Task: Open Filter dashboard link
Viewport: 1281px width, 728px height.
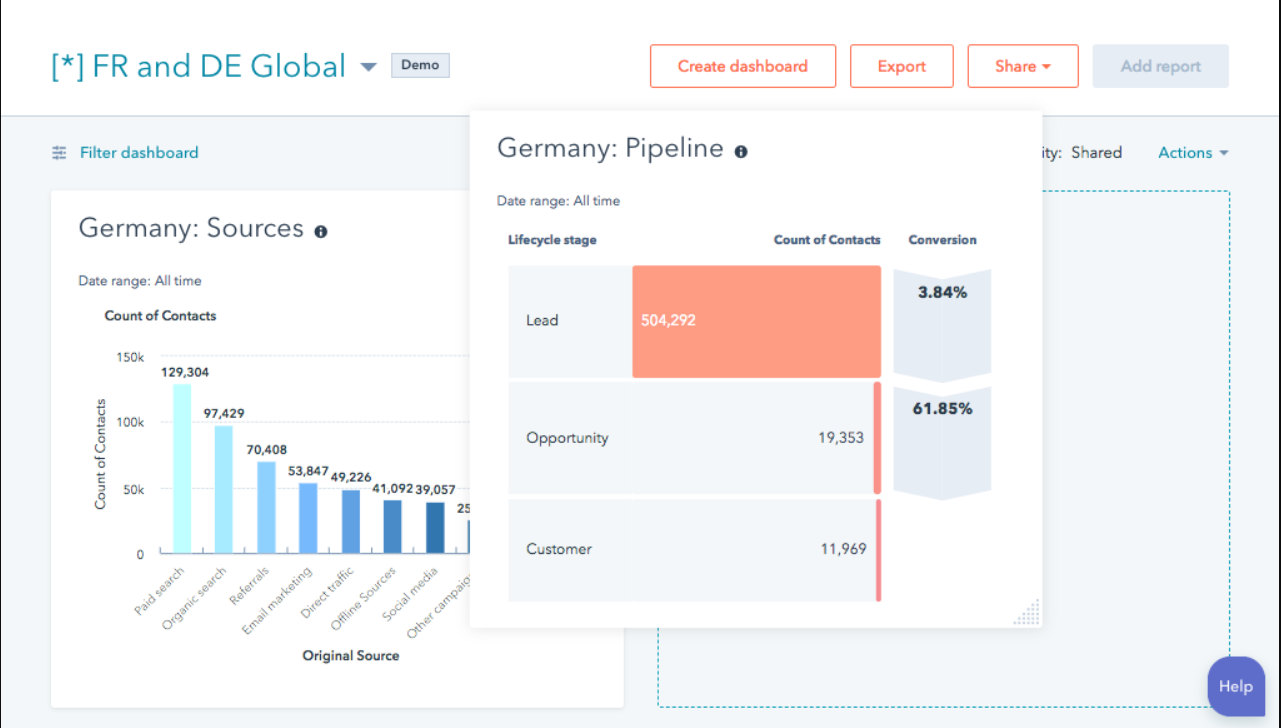Action: tap(138, 152)
